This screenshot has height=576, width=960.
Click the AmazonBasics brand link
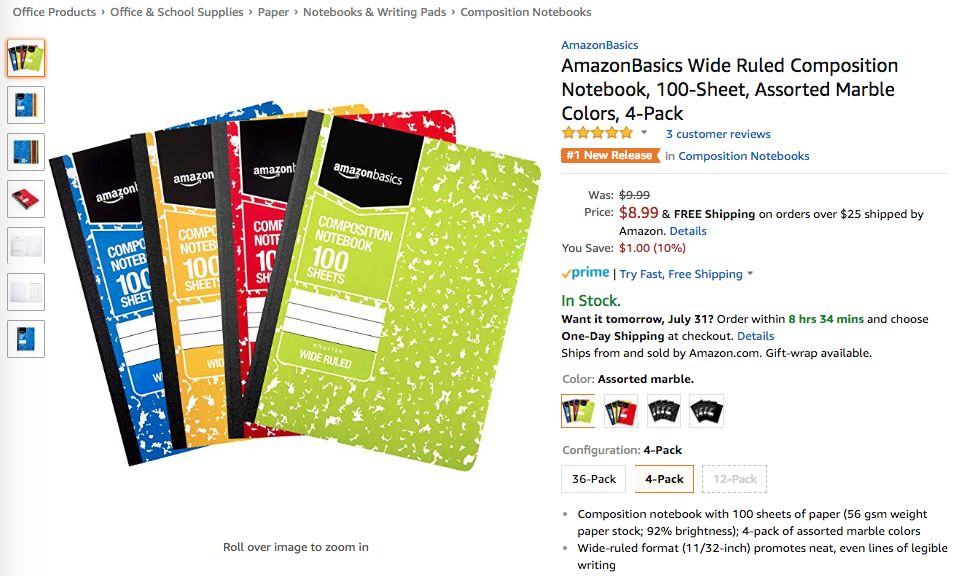(x=599, y=45)
